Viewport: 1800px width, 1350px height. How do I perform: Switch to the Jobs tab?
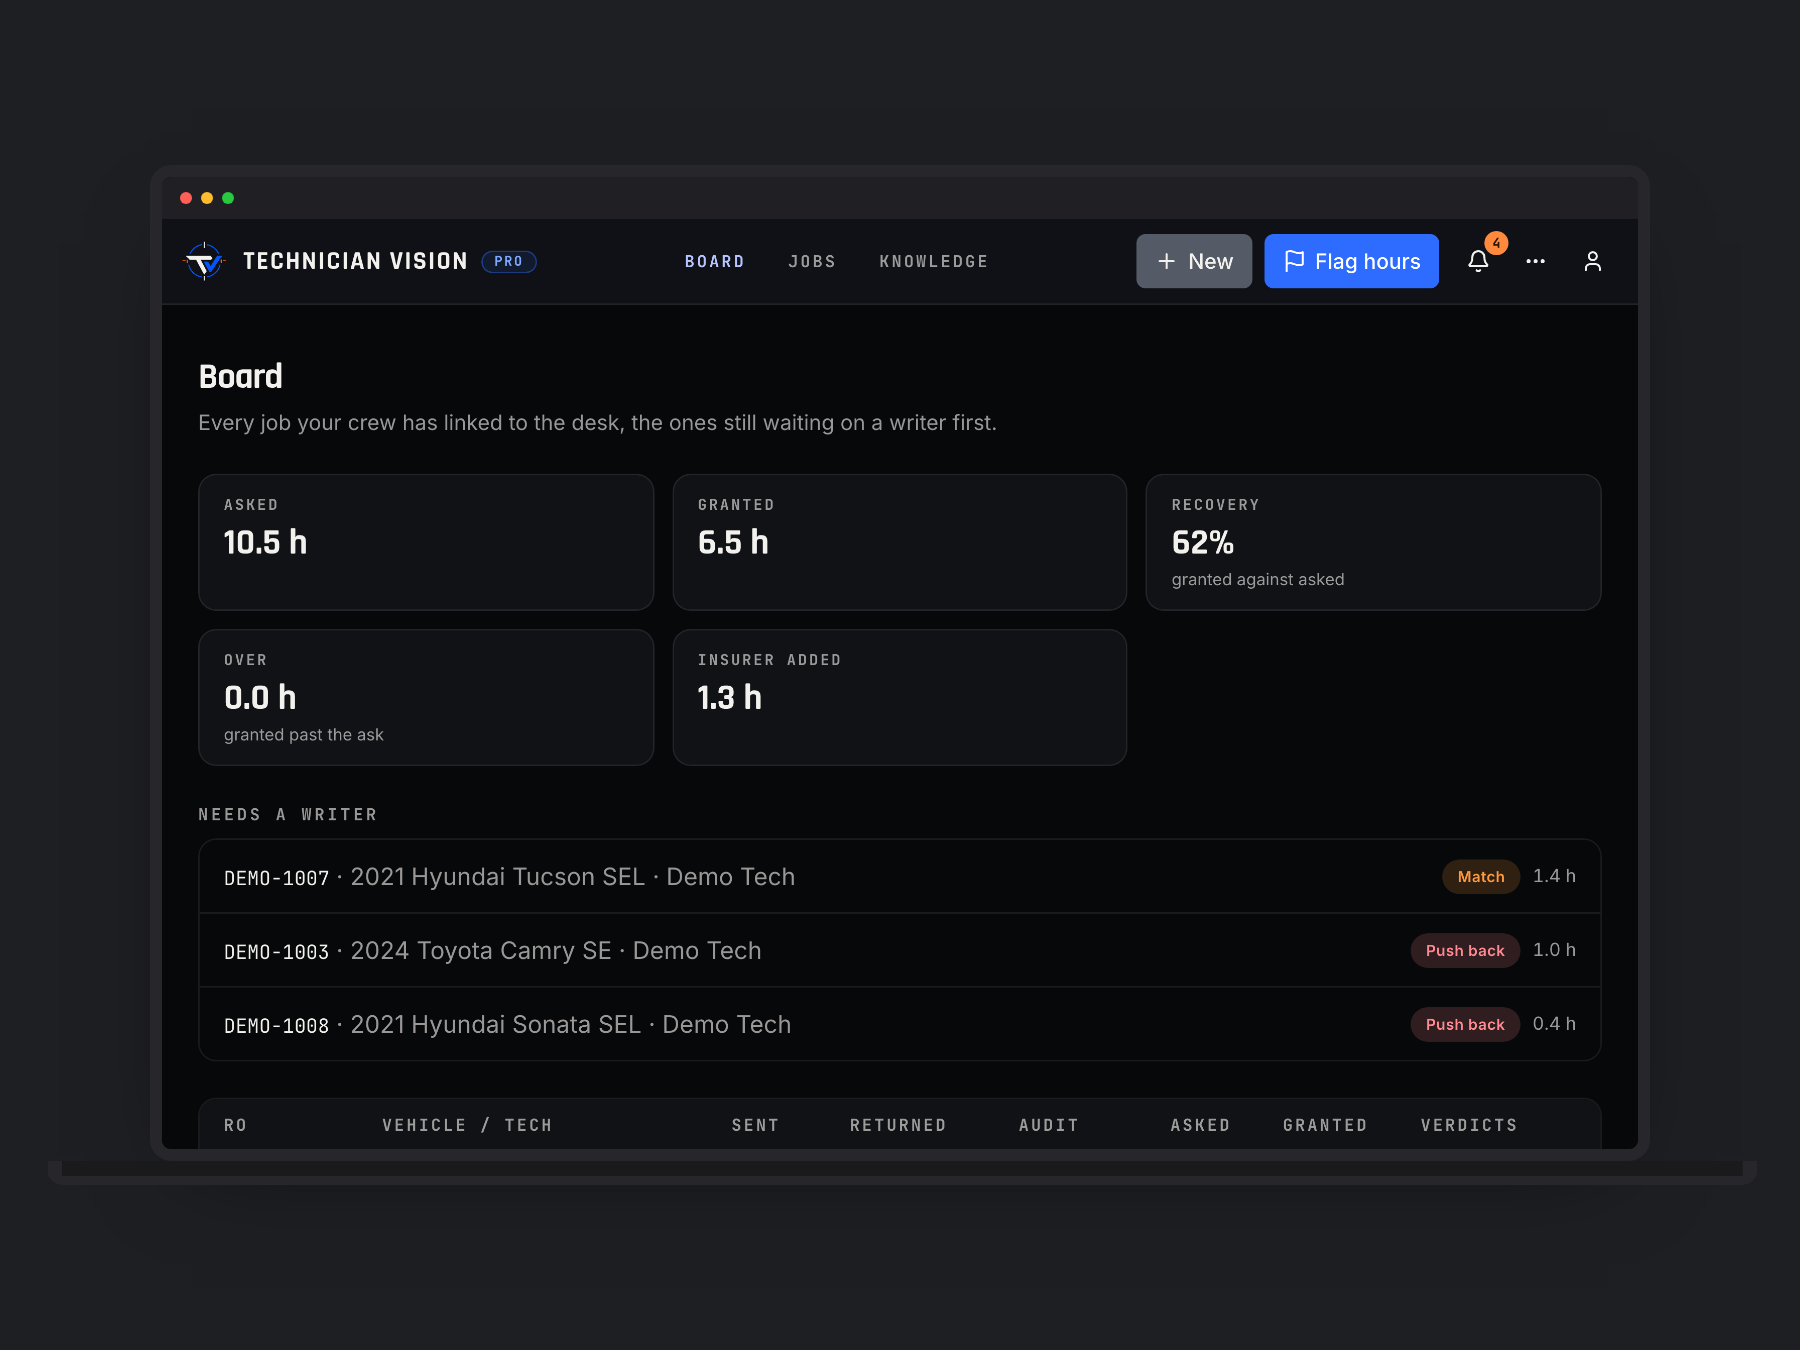pos(811,261)
